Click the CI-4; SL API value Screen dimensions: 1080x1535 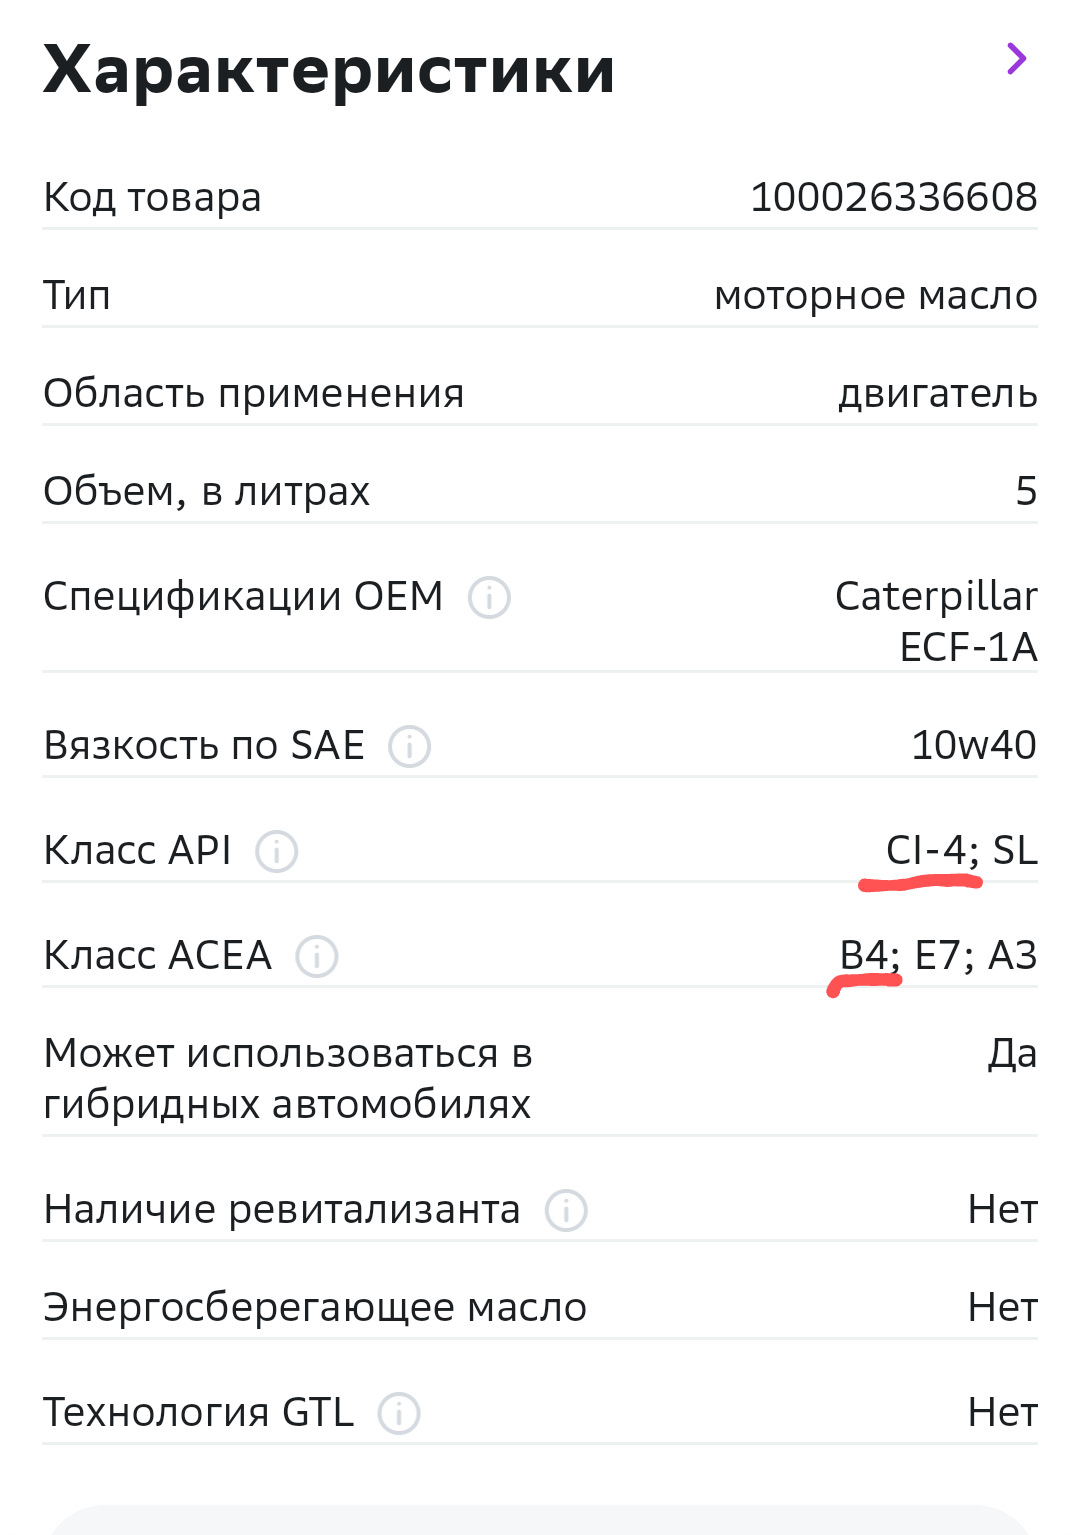961,850
